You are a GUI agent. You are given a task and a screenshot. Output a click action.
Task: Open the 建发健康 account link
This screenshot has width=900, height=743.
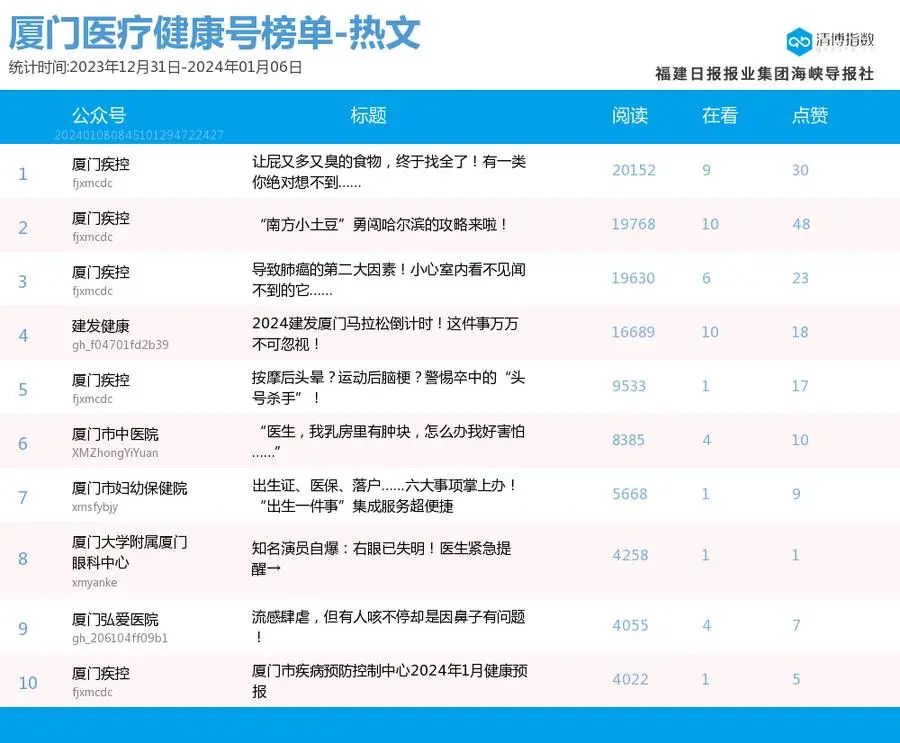coord(94,324)
